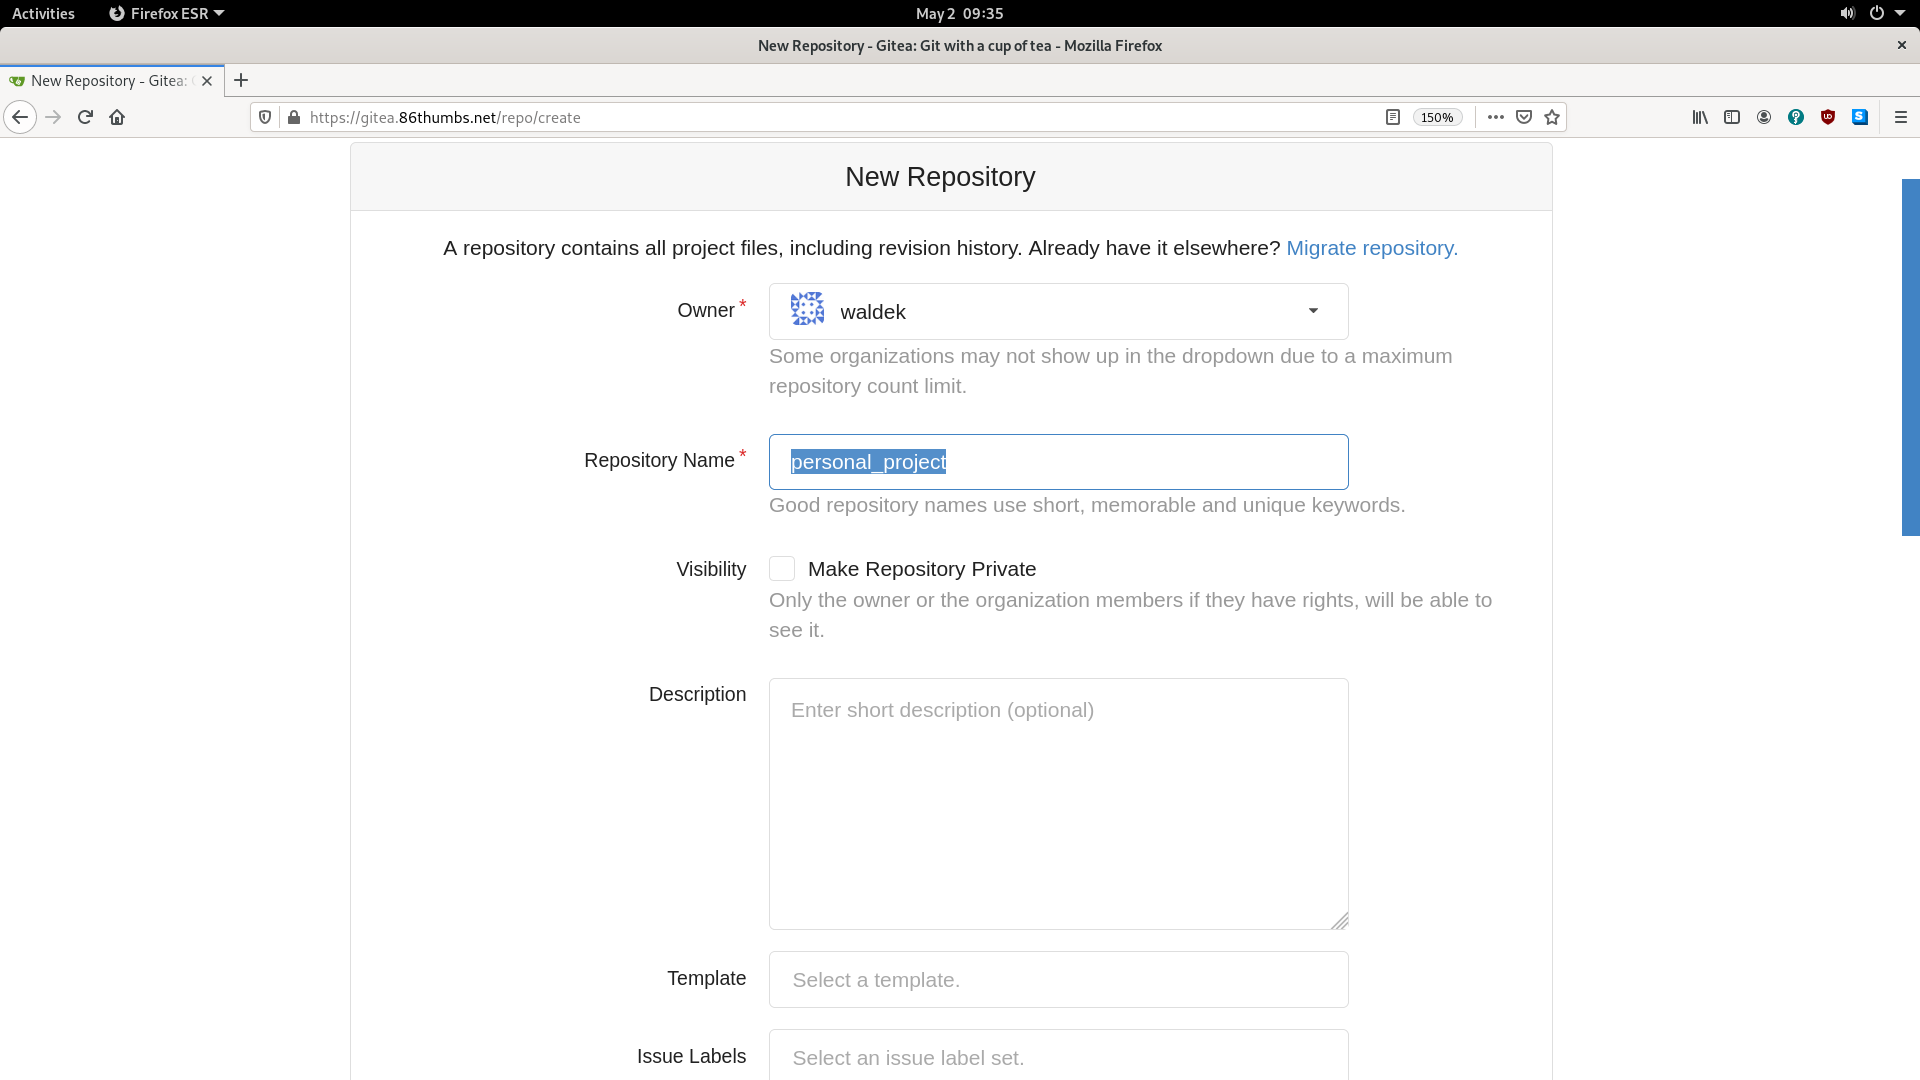
Task: Close the Firefox window
Action: (1901, 45)
